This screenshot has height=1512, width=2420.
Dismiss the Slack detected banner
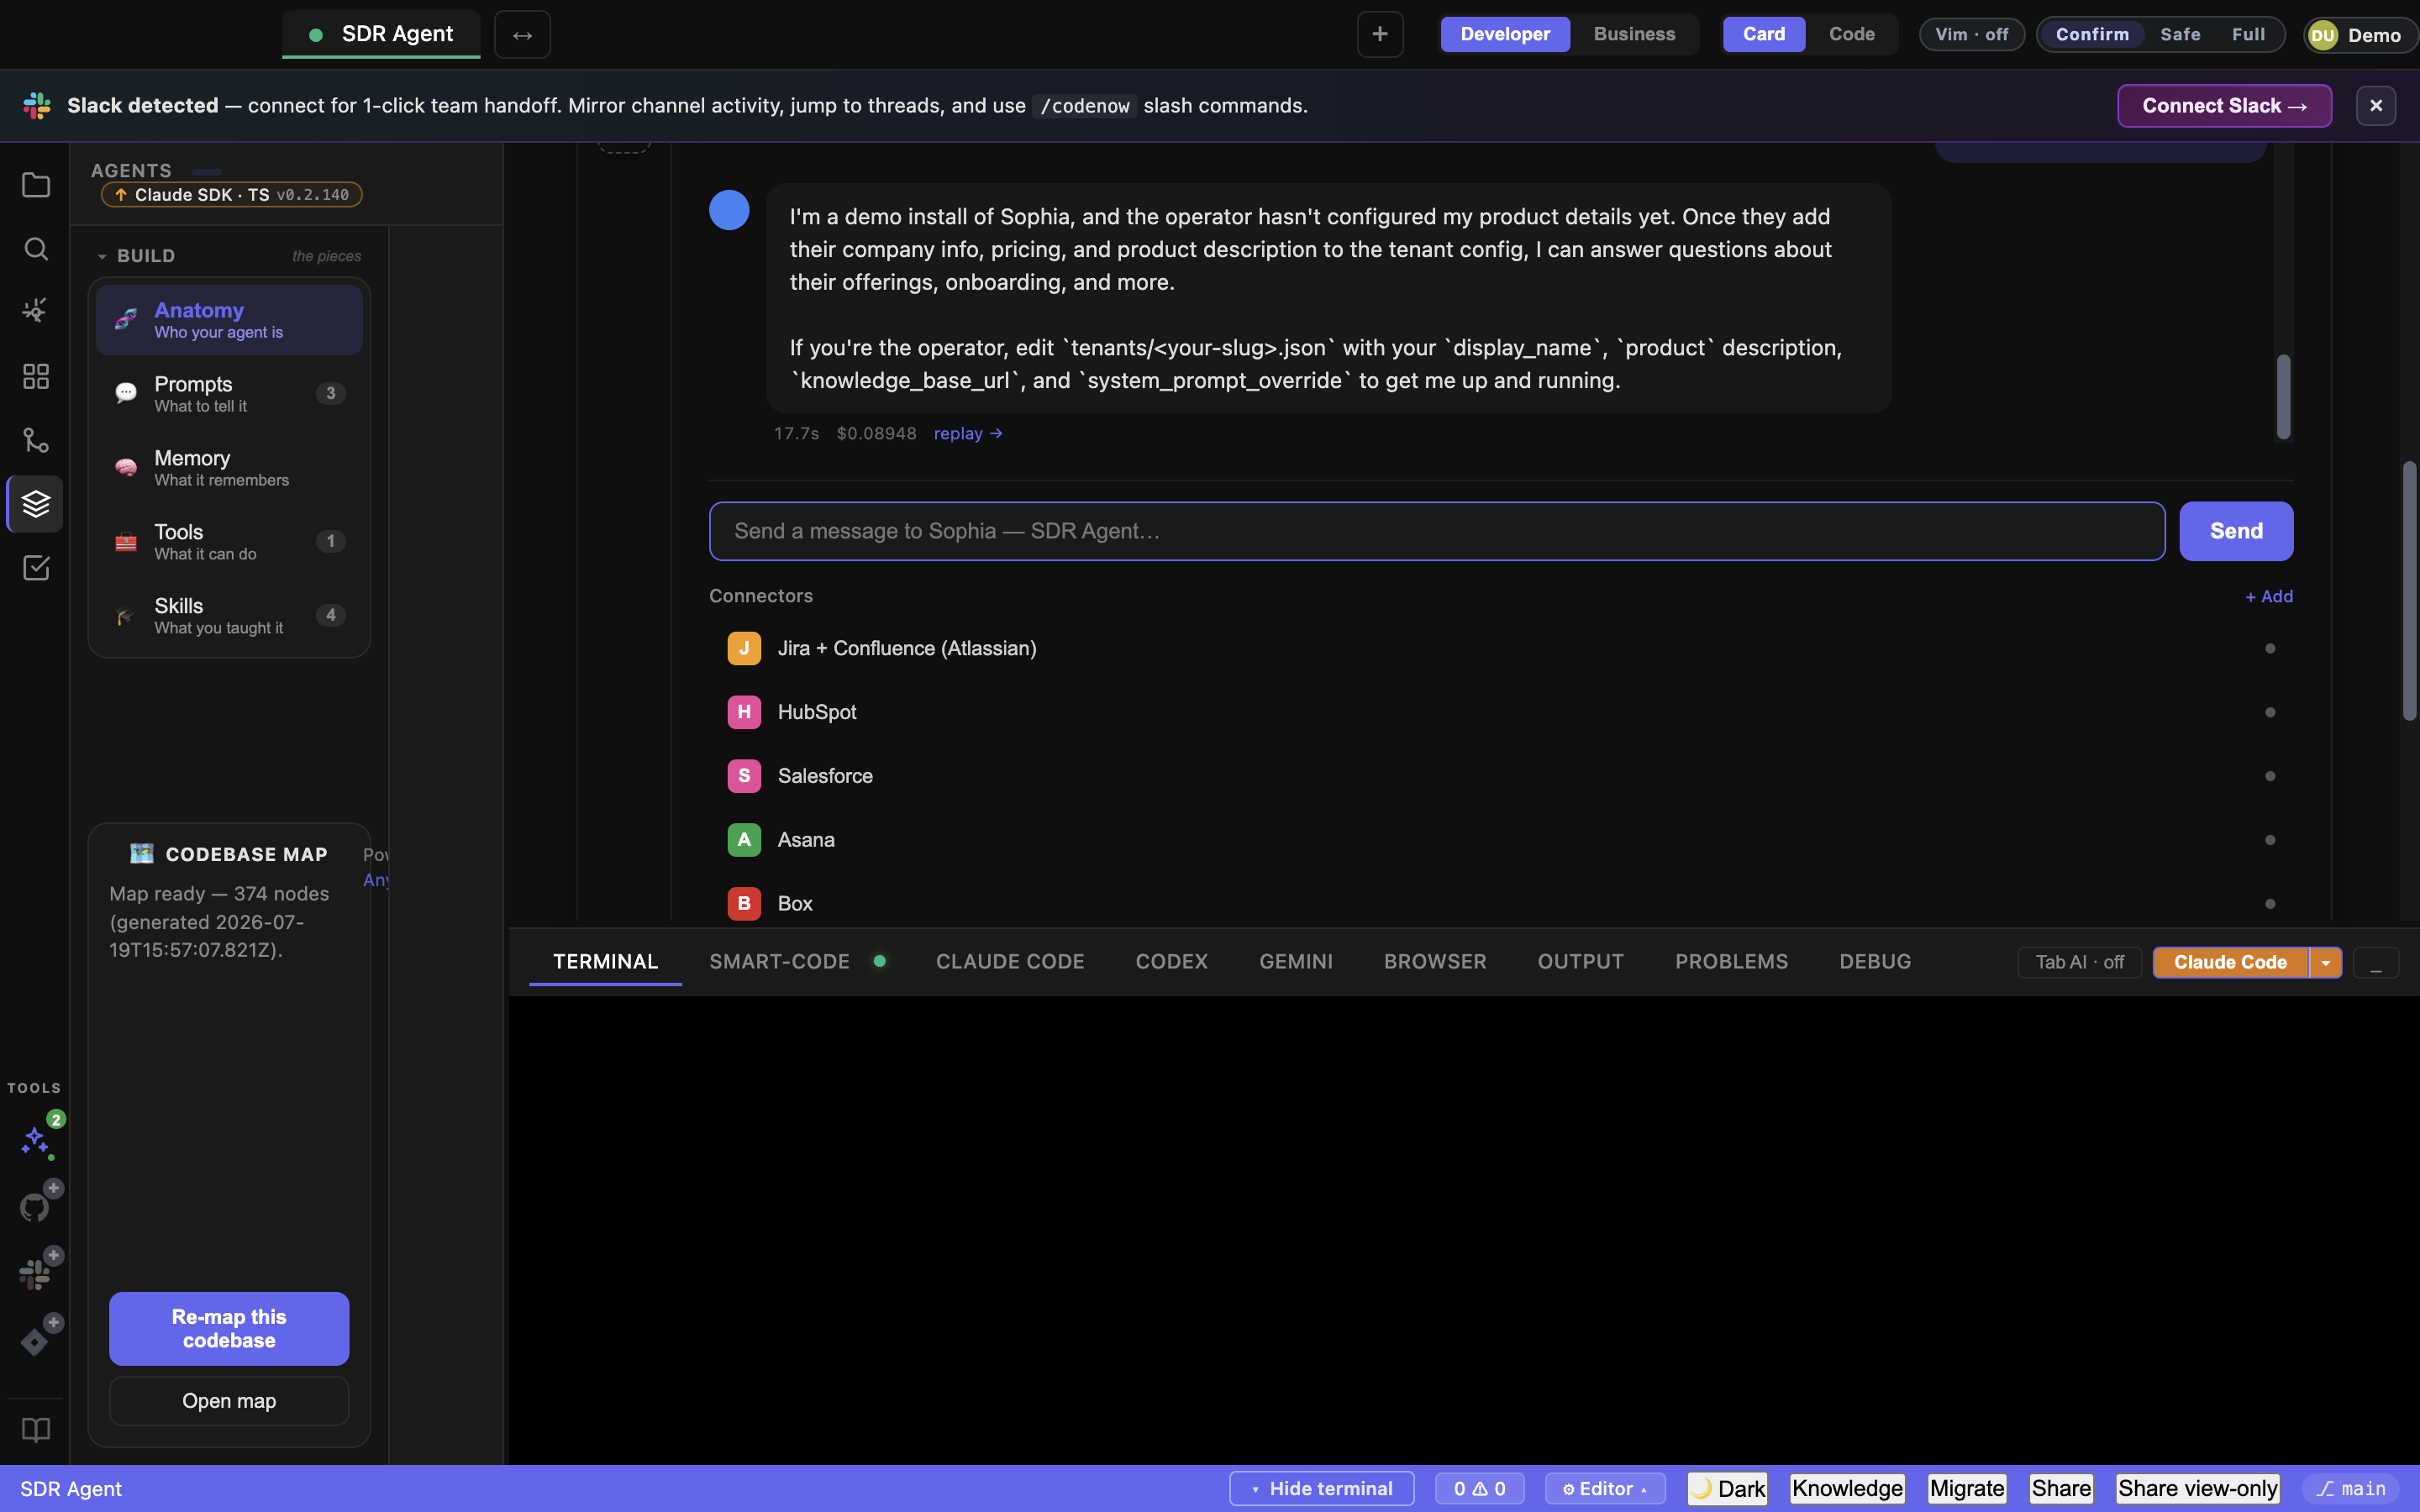coord(2376,106)
